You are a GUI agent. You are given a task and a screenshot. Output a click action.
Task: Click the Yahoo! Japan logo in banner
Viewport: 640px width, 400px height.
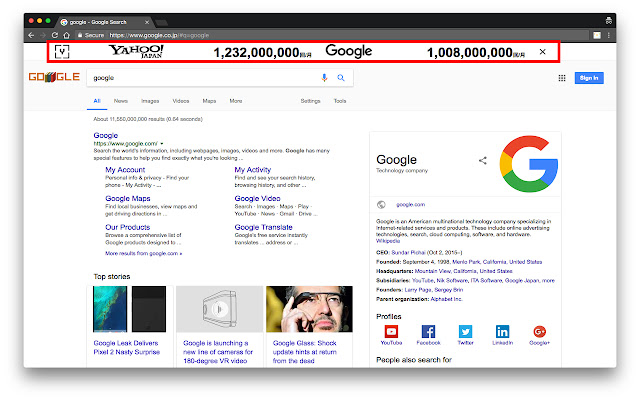coord(136,51)
